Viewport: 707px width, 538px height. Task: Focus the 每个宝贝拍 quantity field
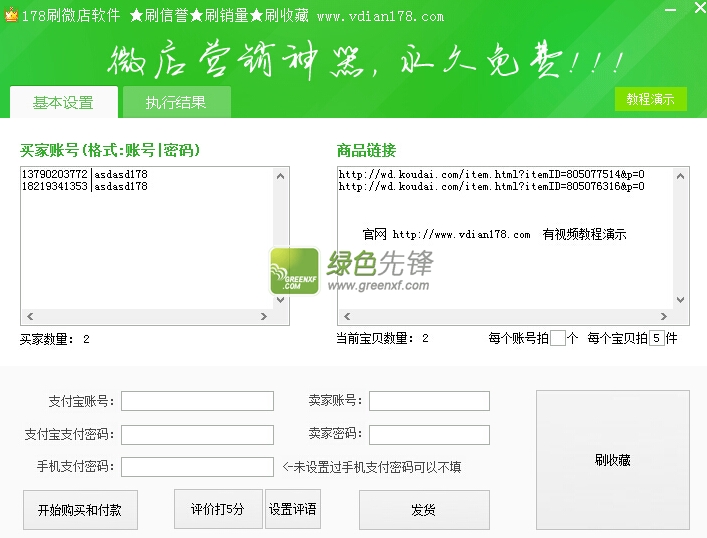[656, 338]
